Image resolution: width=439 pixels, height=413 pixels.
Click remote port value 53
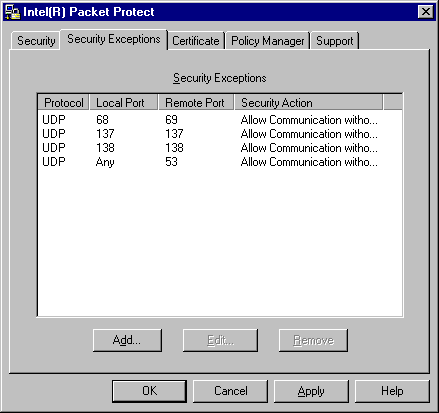[171, 162]
